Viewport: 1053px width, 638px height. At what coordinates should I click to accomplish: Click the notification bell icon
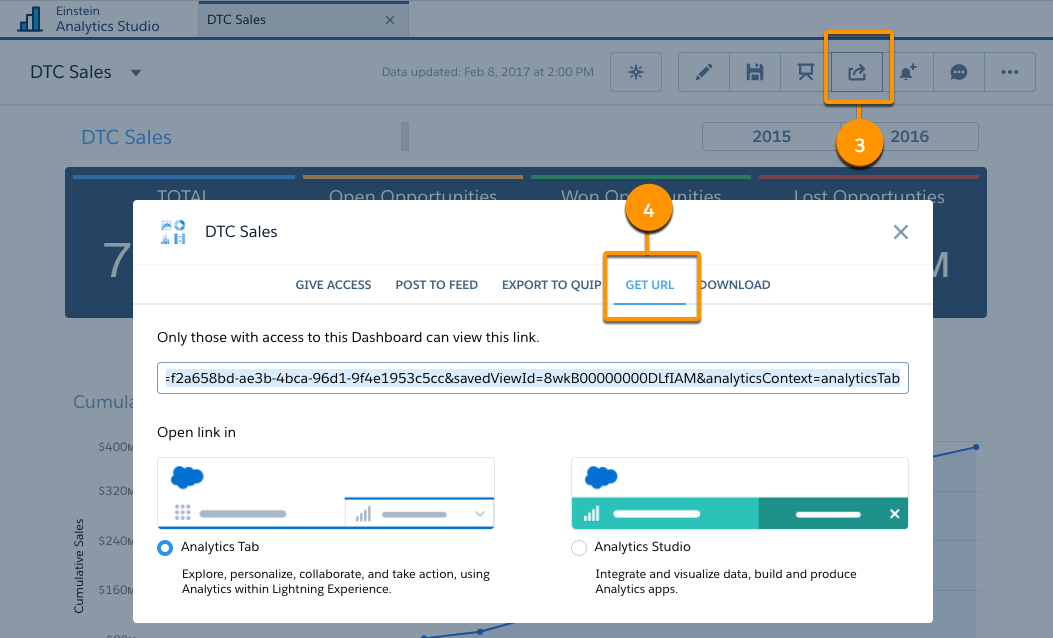[908, 72]
